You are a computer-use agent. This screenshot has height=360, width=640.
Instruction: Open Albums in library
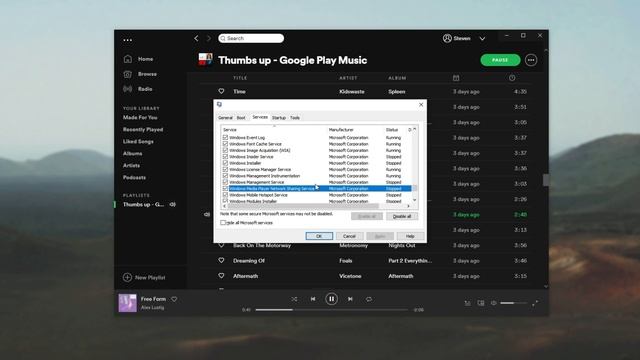tap(133, 153)
